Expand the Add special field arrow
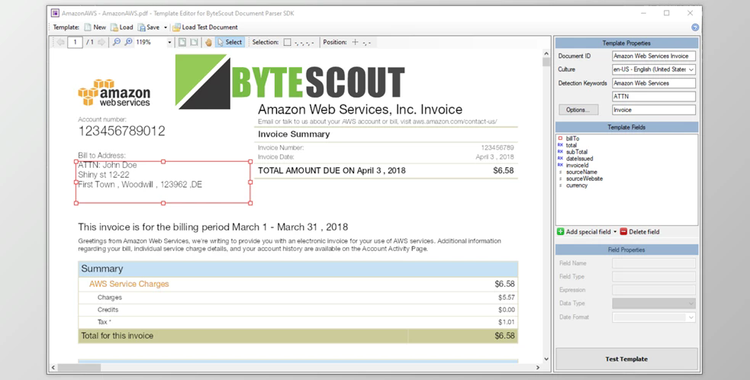The width and height of the screenshot is (750, 380). click(x=615, y=232)
